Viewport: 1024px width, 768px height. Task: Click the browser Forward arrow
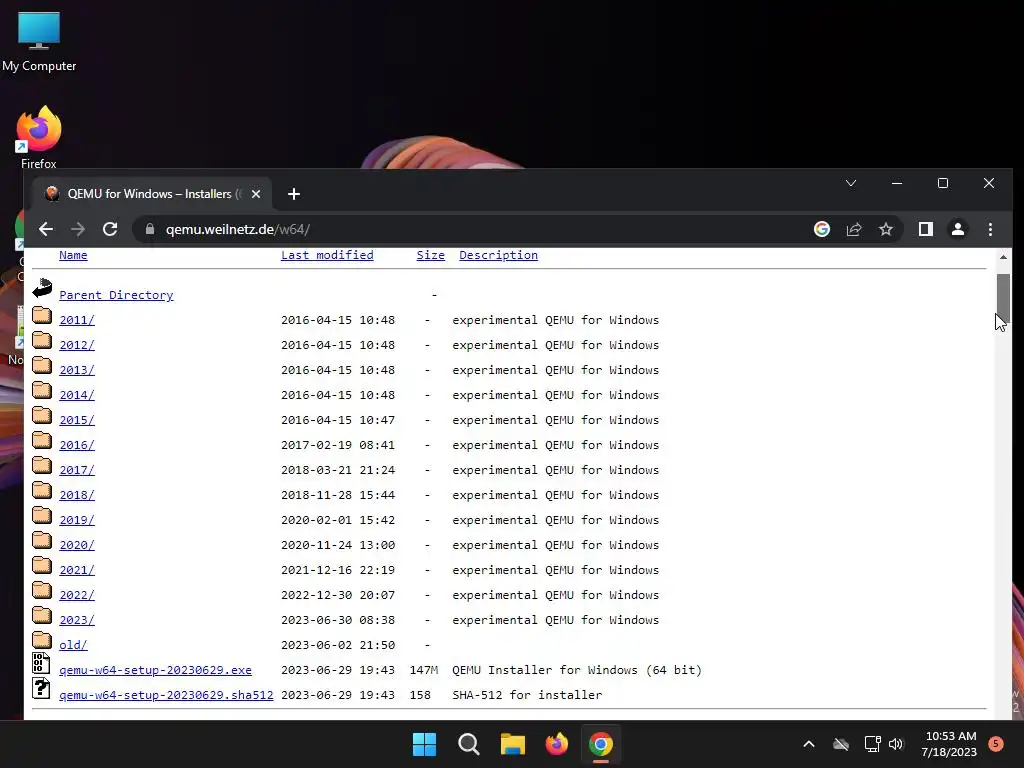tap(78, 229)
